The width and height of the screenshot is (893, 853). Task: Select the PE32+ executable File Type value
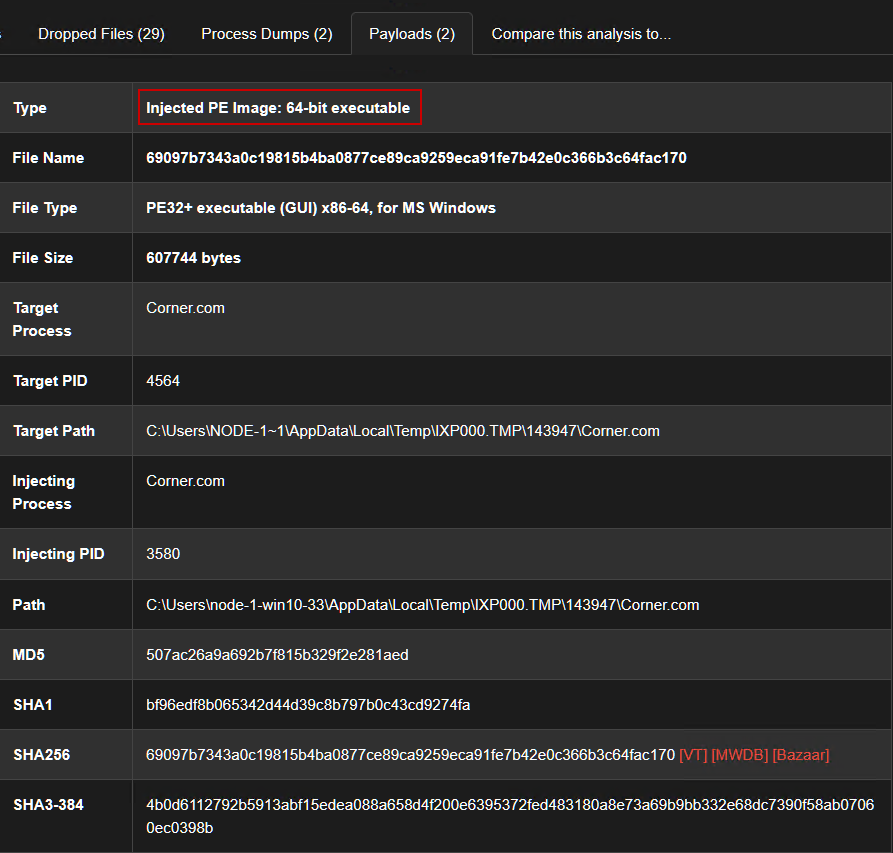[x=320, y=208]
